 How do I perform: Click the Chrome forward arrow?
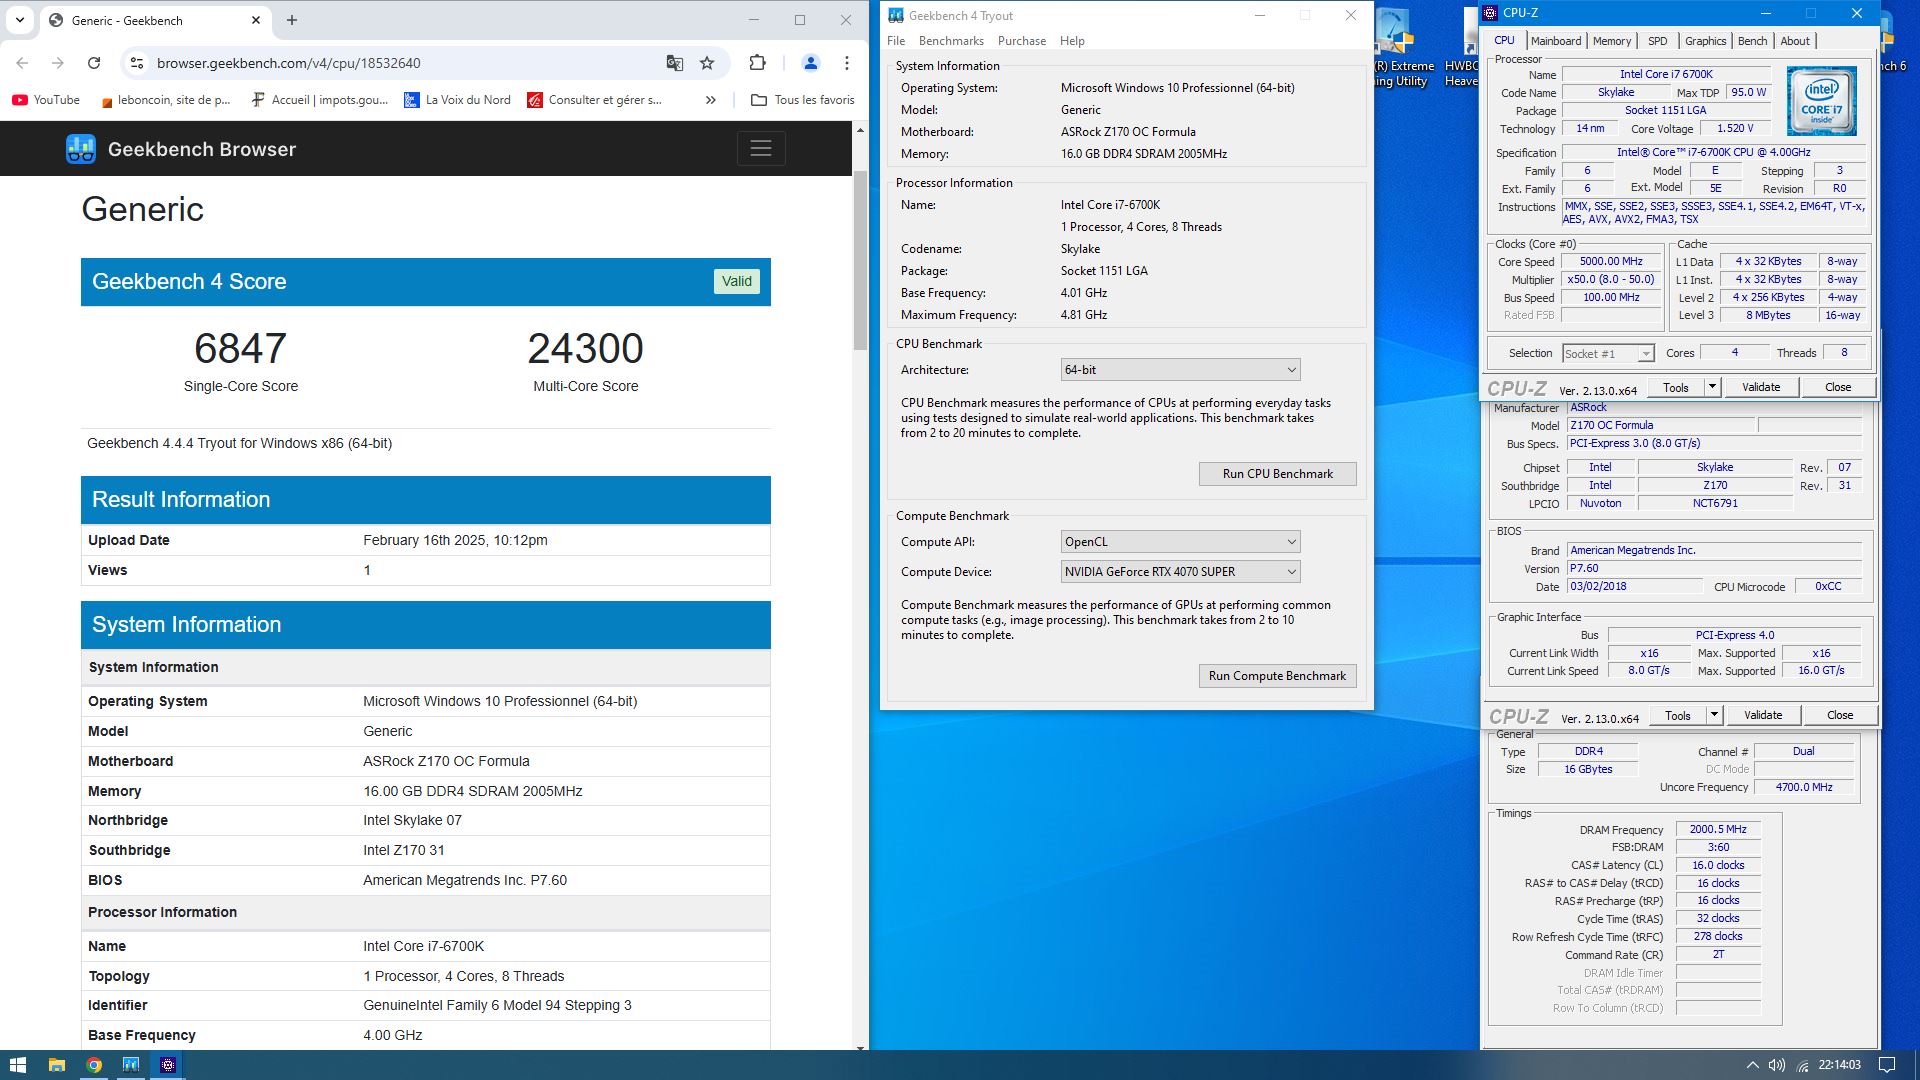point(58,63)
